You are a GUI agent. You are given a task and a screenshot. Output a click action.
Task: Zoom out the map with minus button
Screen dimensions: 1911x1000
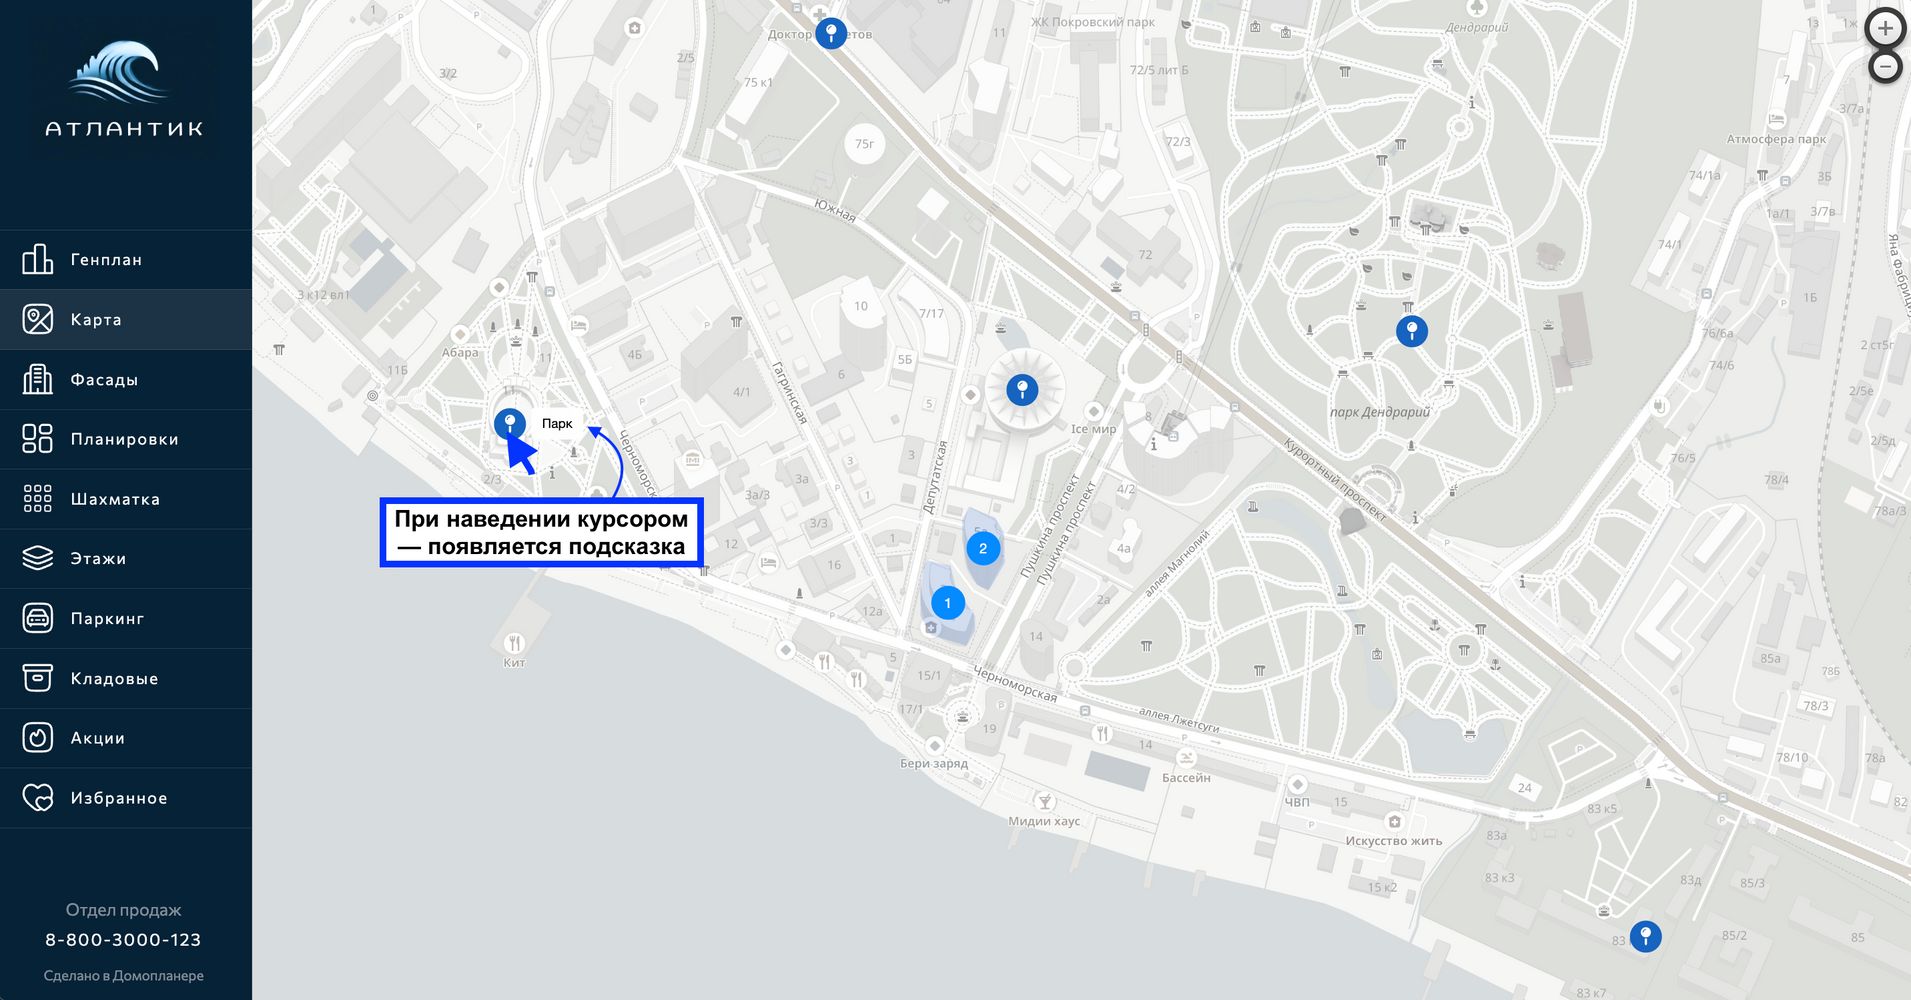pyautogui.click(x=1885, y=67)
